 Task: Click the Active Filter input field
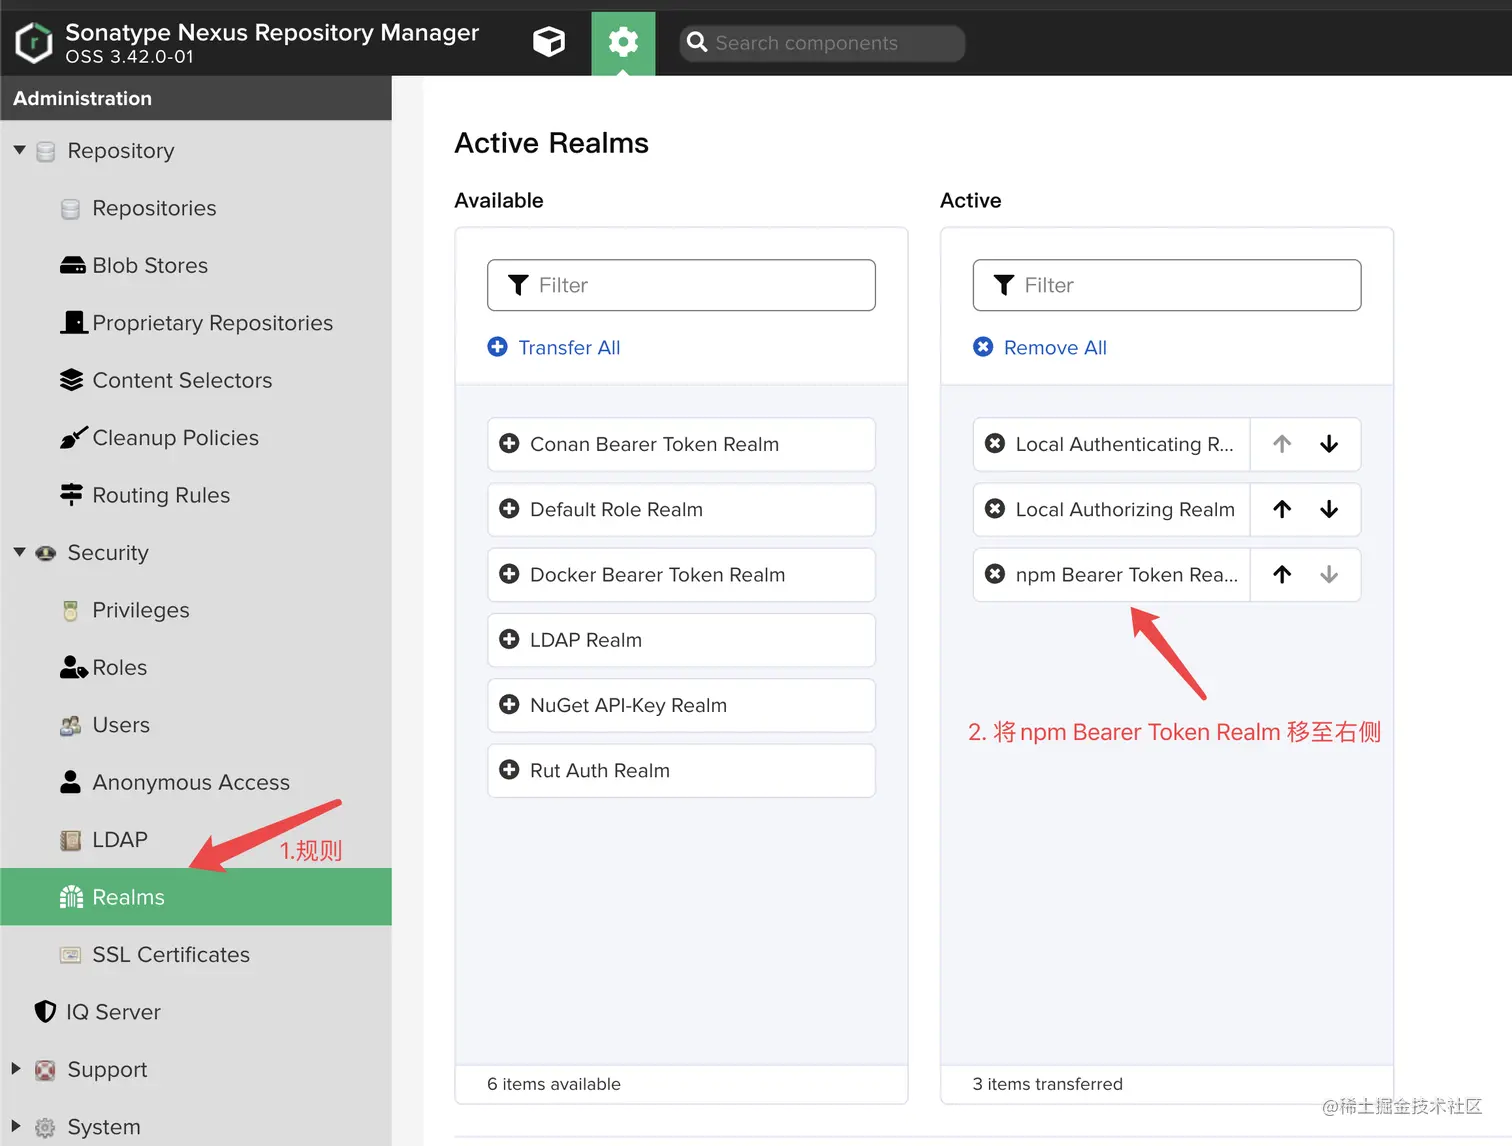click(1167, 285)
